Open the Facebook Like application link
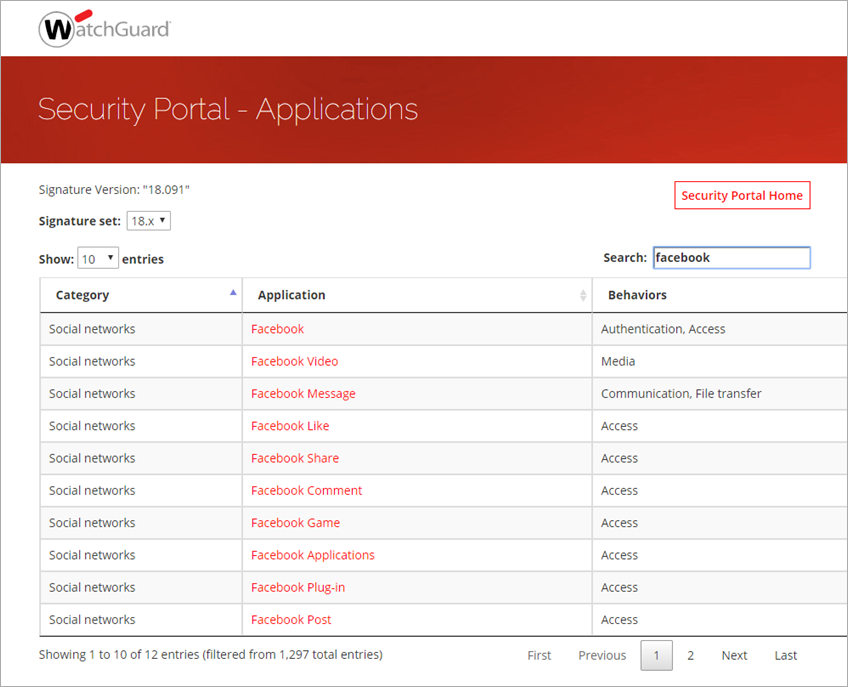 pyautogui.click(x=290, y=425)
